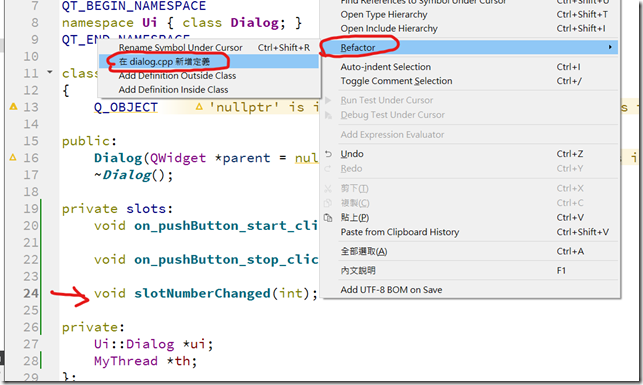Choose Redo in the context menu
The width and height of the screenshot is (643, 385).
(x=470, y=169)
